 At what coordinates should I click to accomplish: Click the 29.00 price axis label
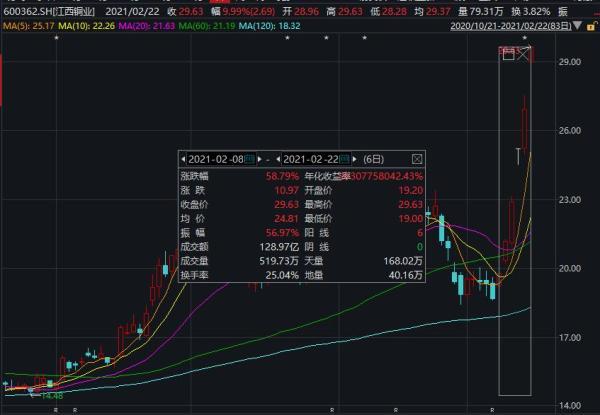click(x=569, y=62)
